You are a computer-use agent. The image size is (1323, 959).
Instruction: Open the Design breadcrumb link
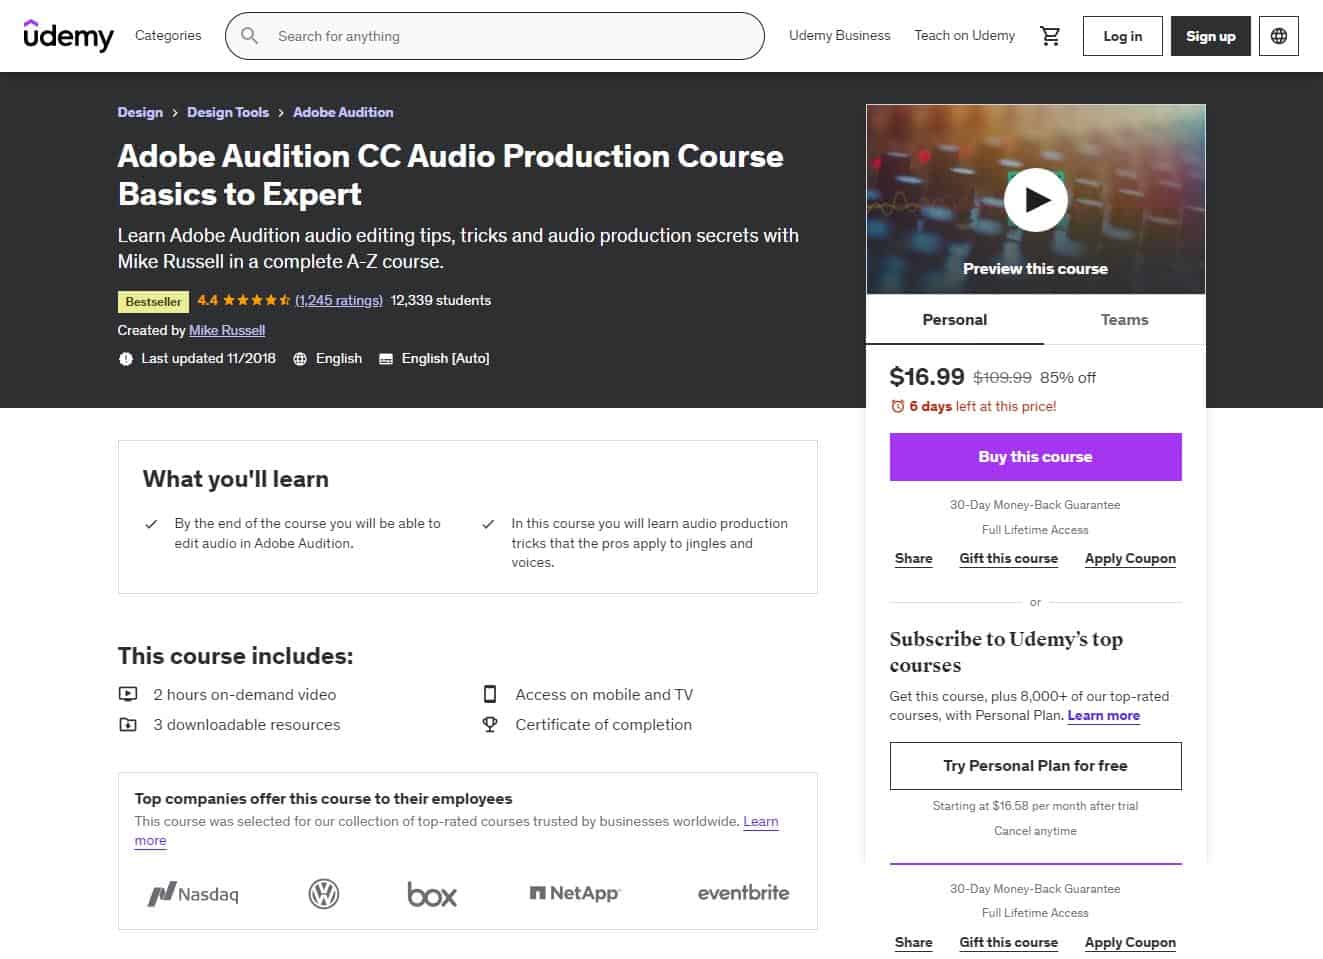(x=140, y=112)
